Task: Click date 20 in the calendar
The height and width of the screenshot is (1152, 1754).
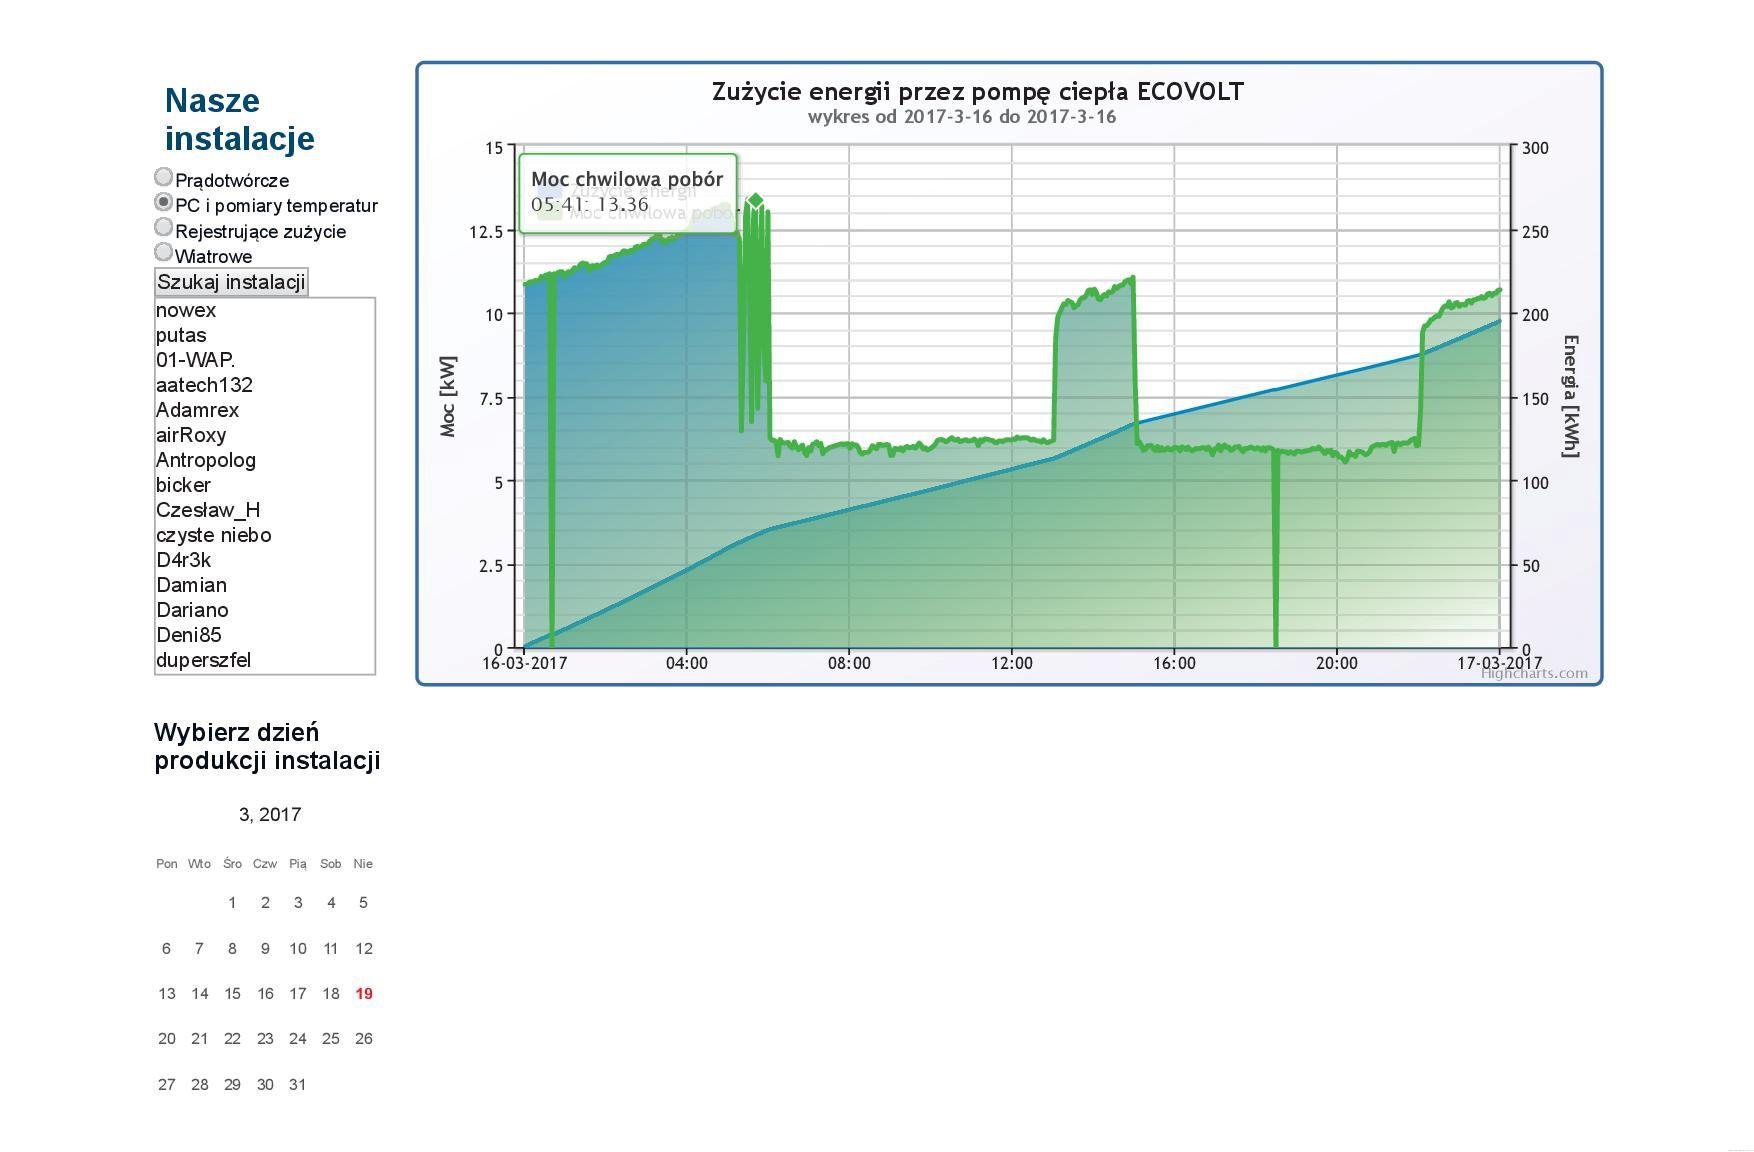Action: pos(167,1039)
